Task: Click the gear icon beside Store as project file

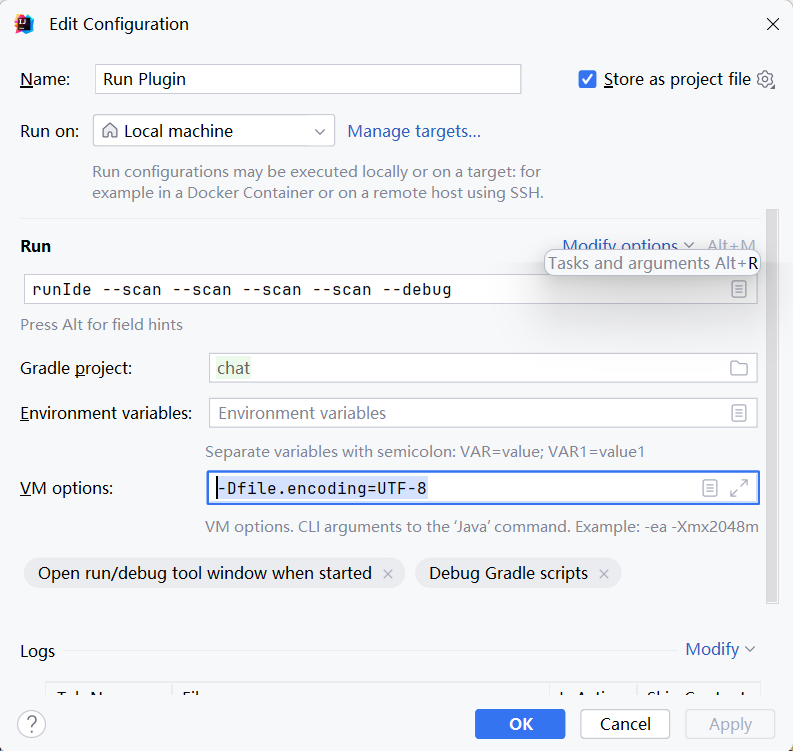Action: (x=766, y=79)
